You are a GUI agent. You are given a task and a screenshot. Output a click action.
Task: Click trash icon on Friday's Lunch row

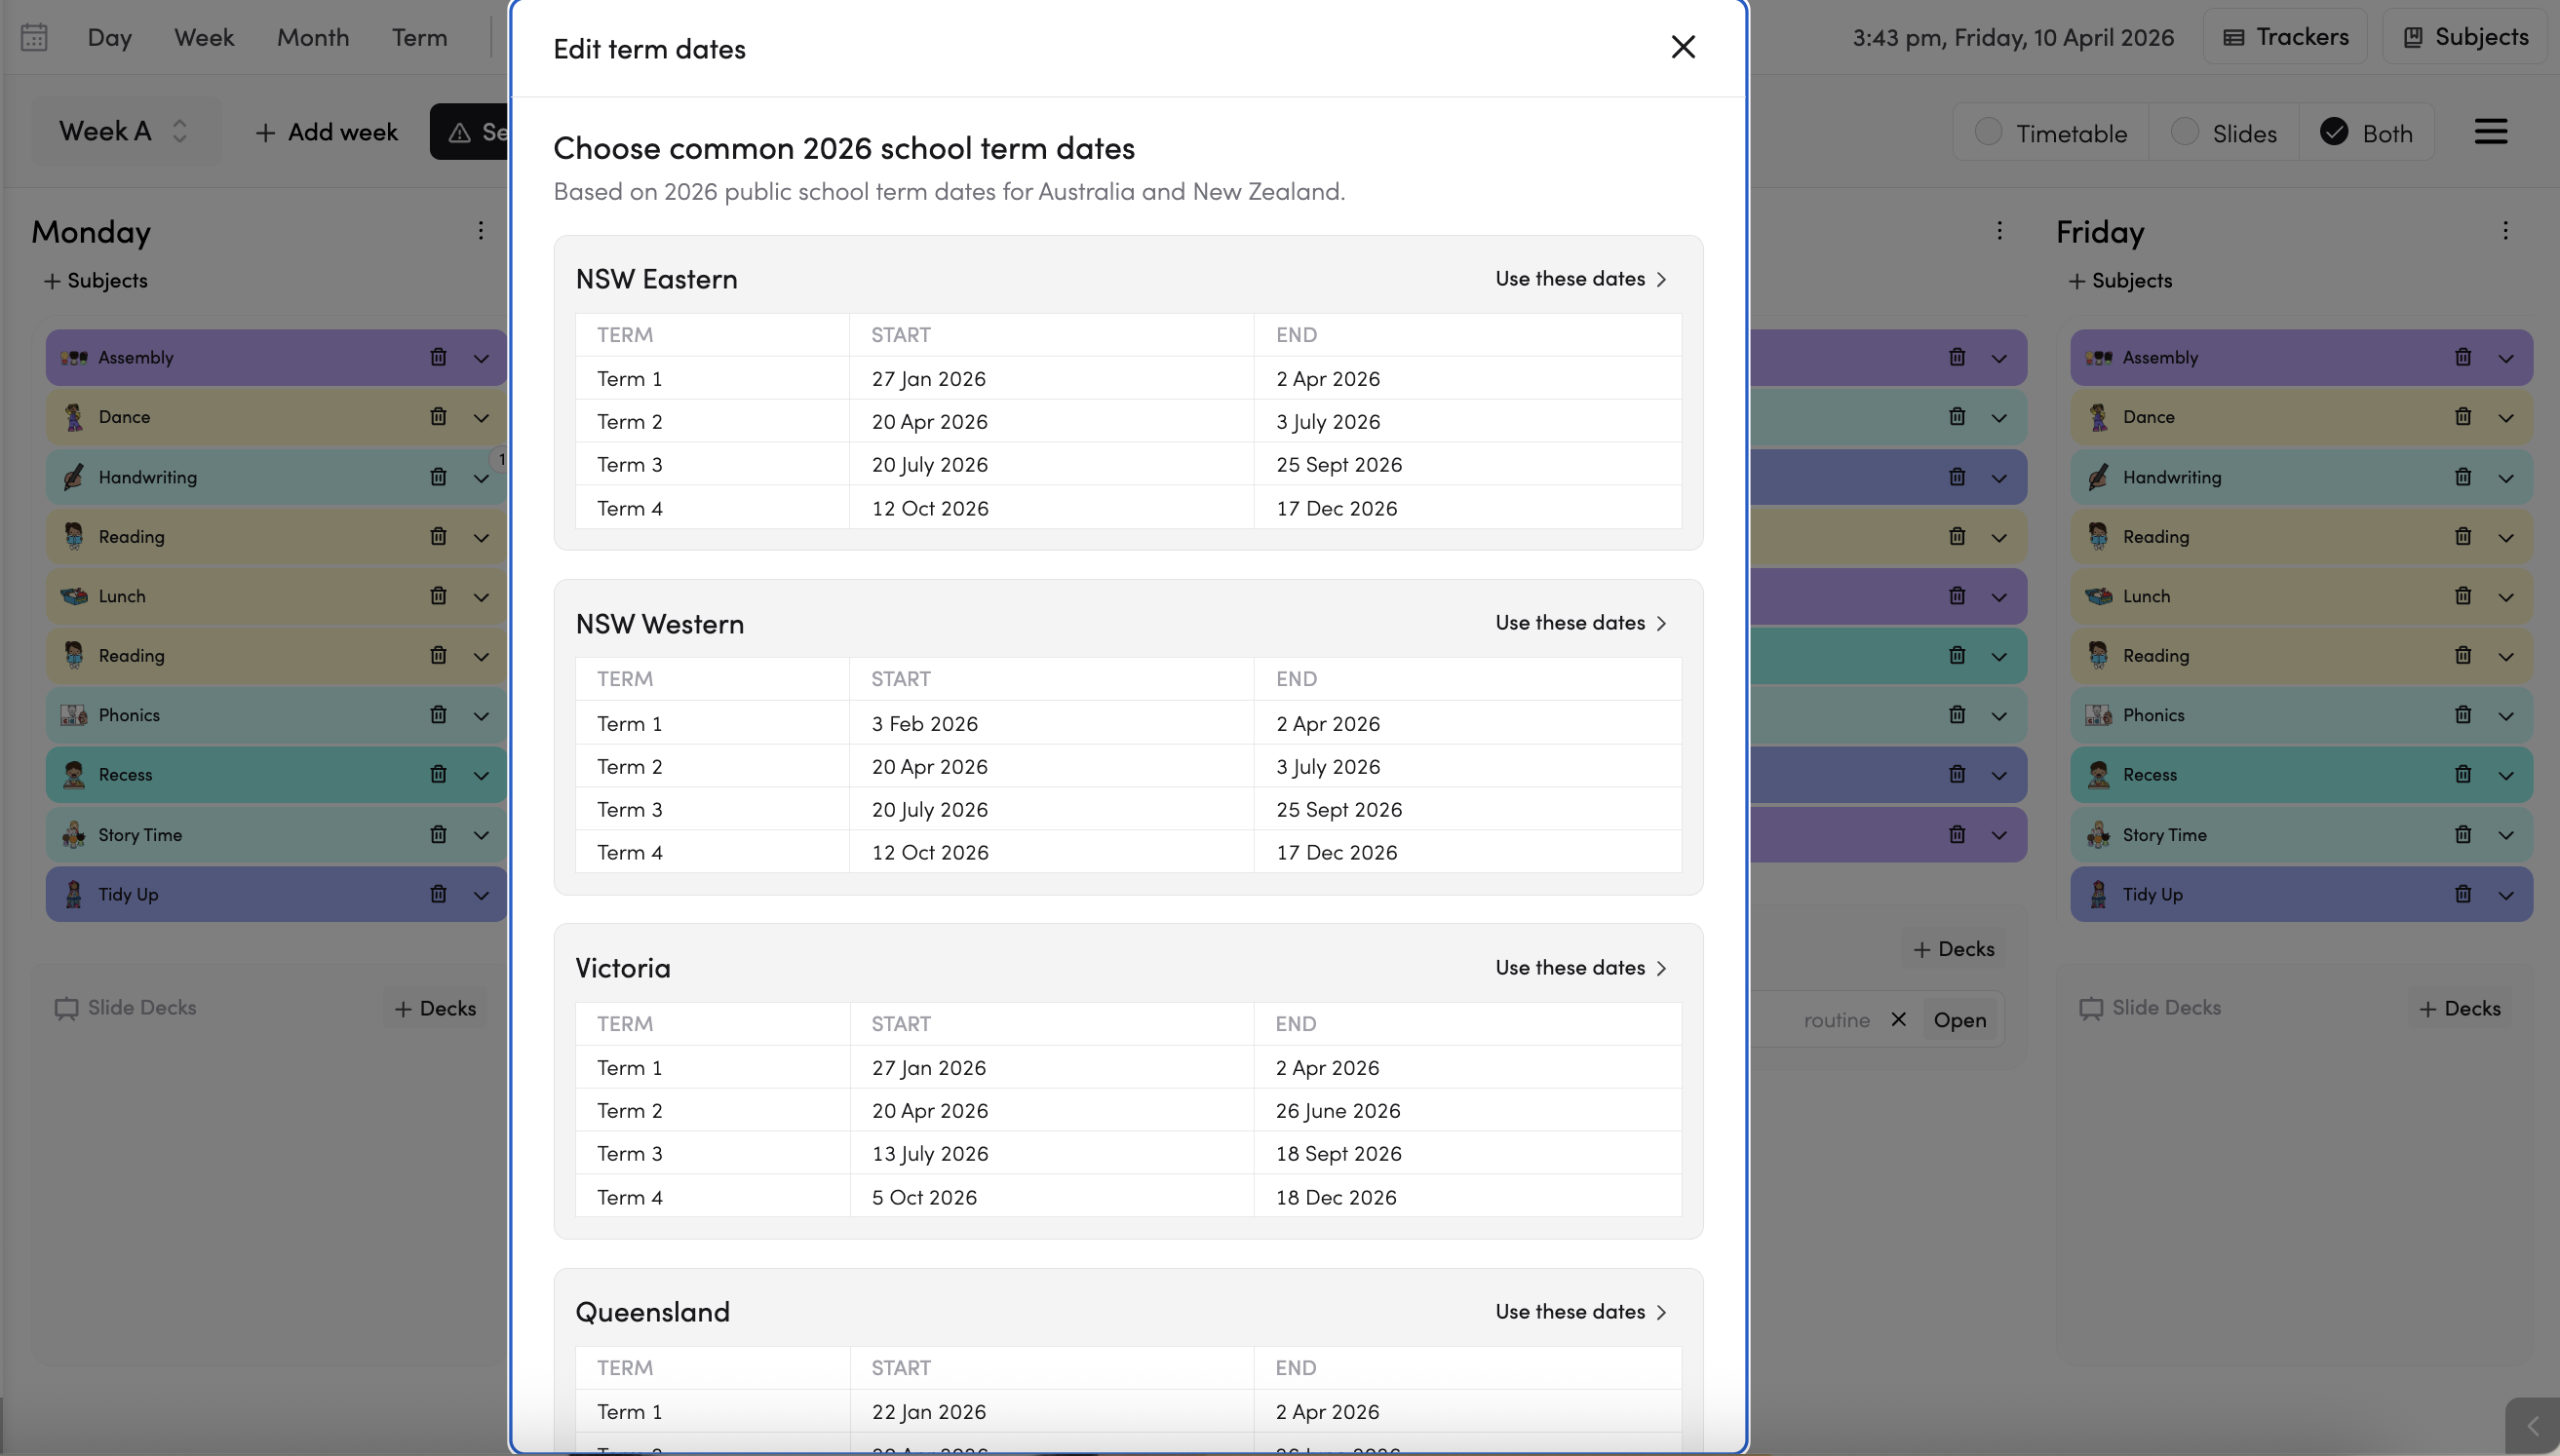coord(2463,596)
